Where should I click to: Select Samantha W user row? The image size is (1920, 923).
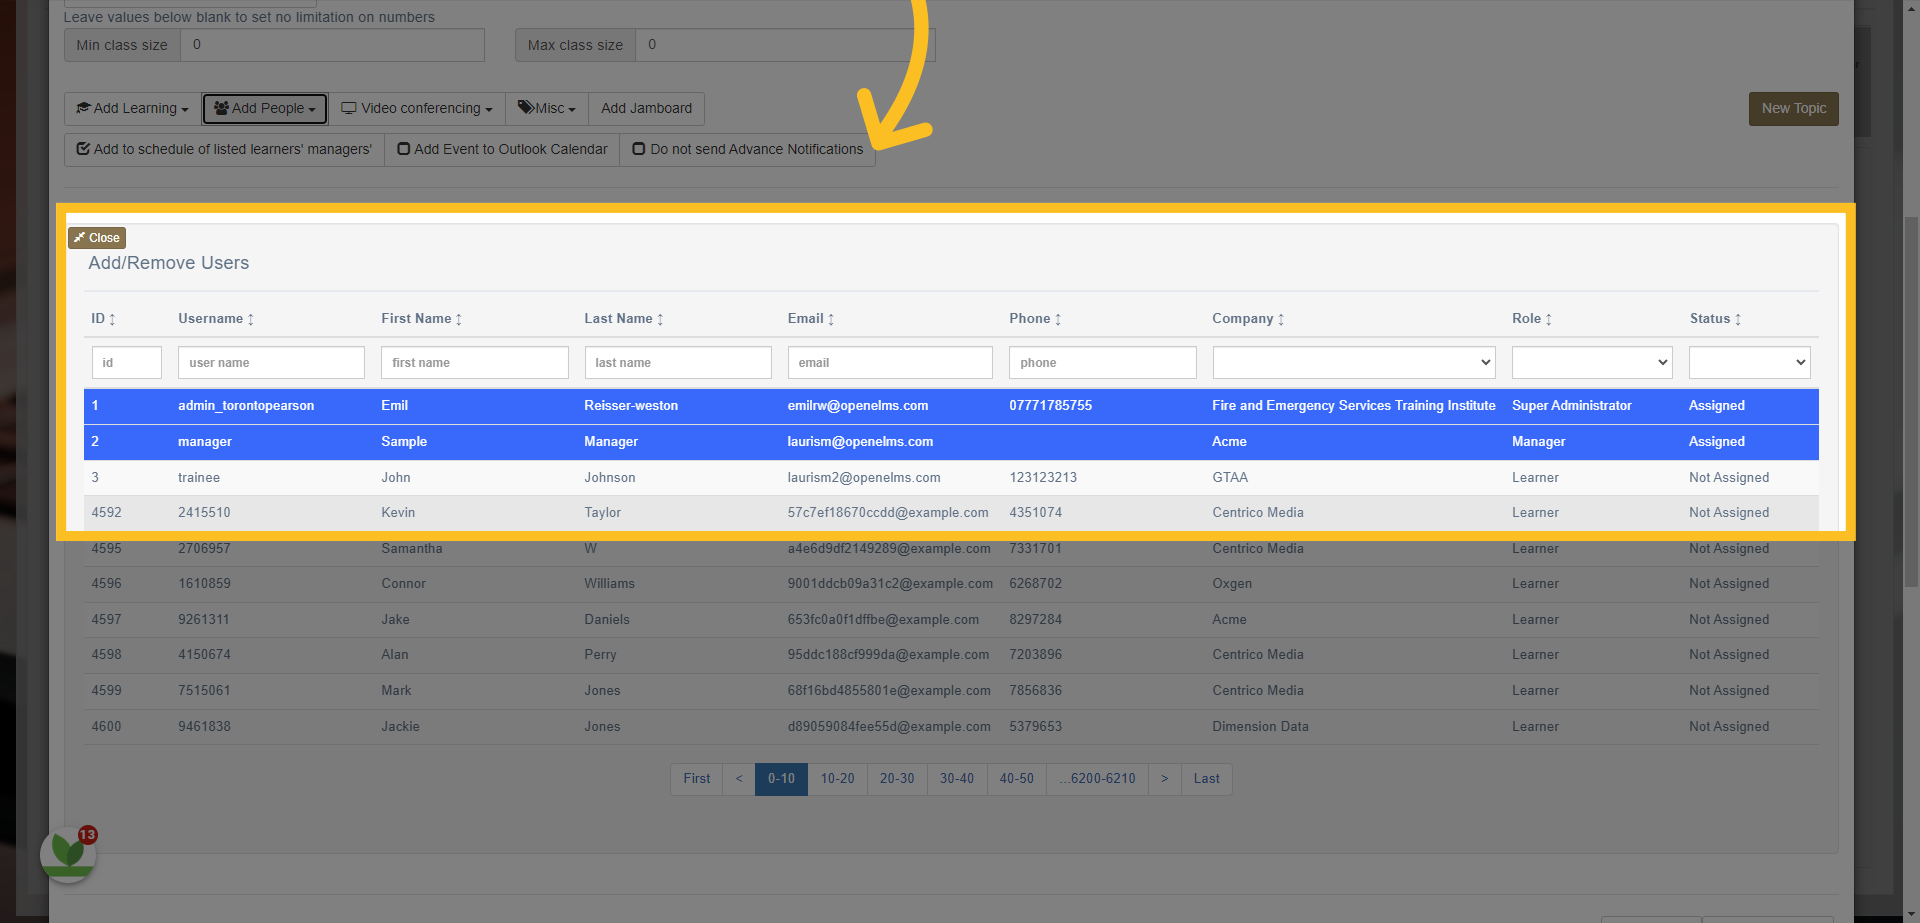[x=951, y=549]
